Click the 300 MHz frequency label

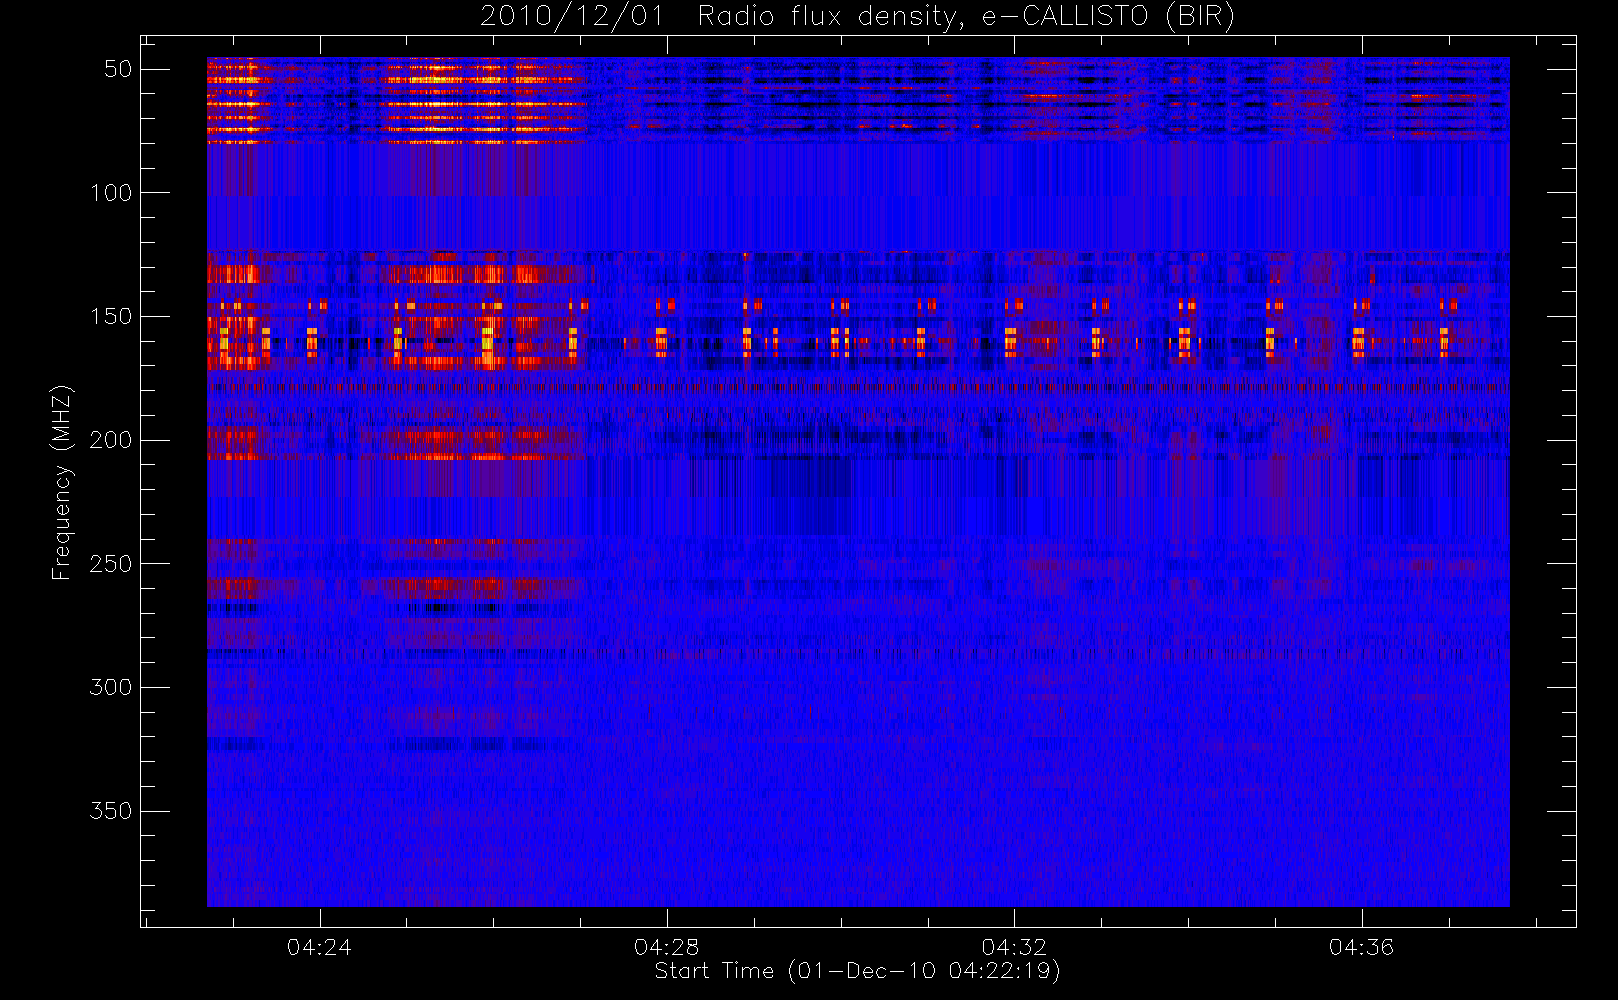click(x=111, y=687)
